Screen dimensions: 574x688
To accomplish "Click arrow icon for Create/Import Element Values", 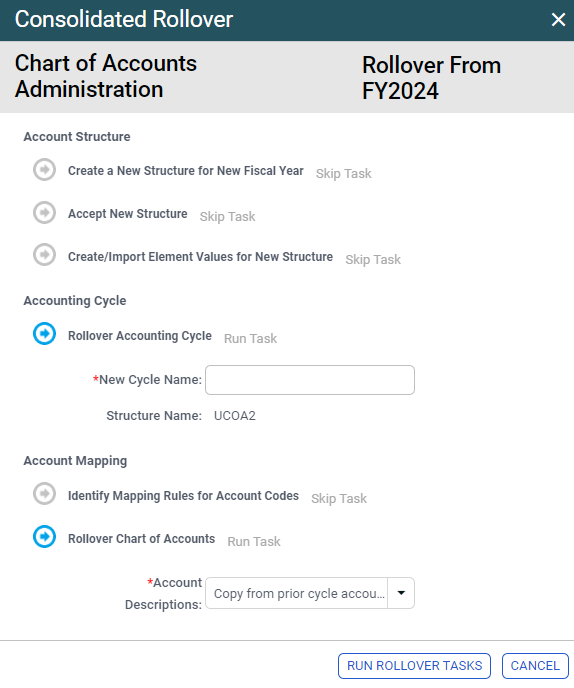I will [x=44, y=255].
